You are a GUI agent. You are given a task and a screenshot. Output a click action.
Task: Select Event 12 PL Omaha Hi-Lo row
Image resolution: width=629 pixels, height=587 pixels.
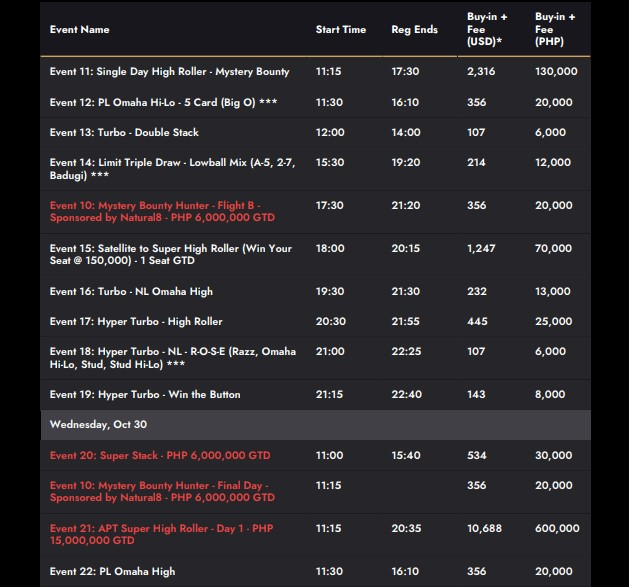(x=163, y=102)
